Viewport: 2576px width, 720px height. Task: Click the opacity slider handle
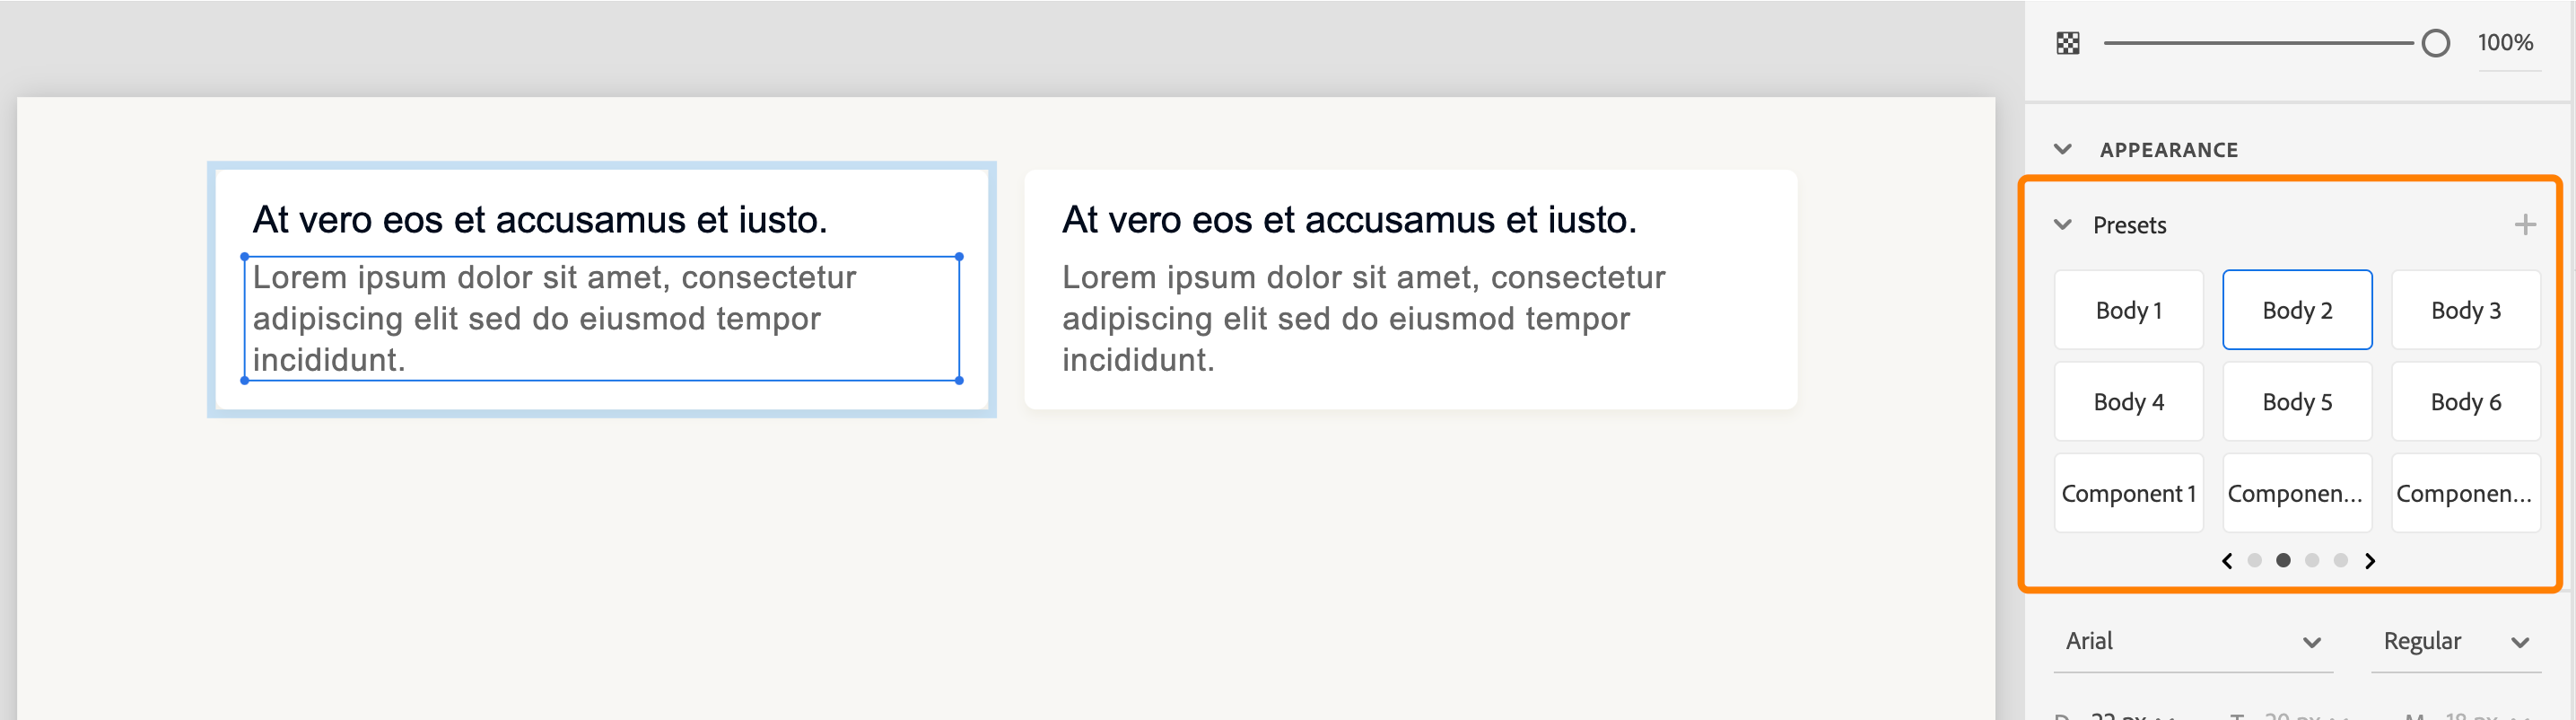point(2435,43)
